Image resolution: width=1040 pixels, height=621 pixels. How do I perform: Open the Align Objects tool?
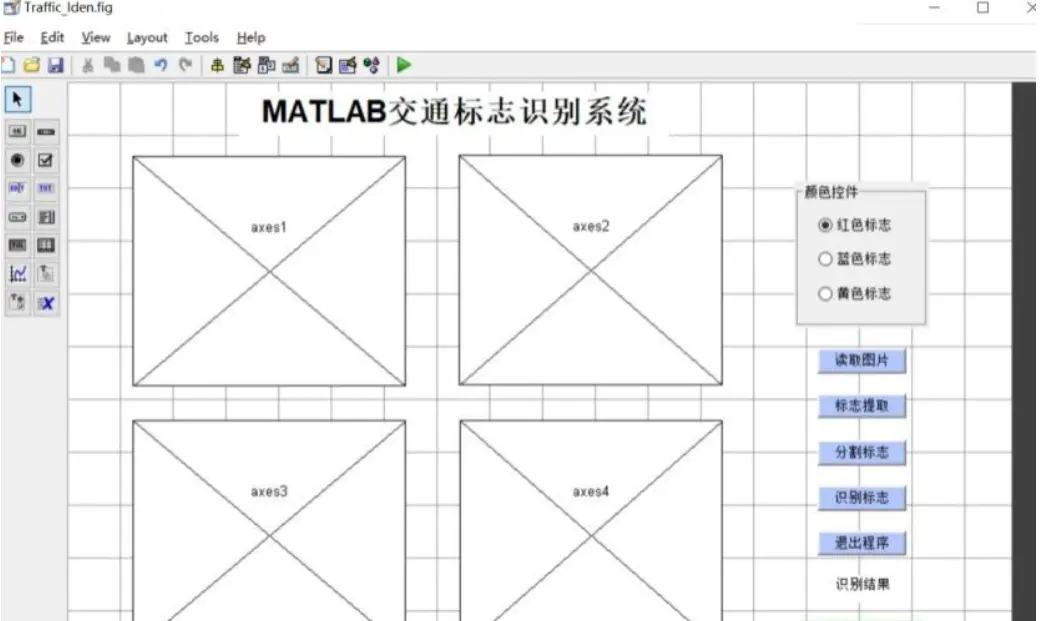point(217,65)
